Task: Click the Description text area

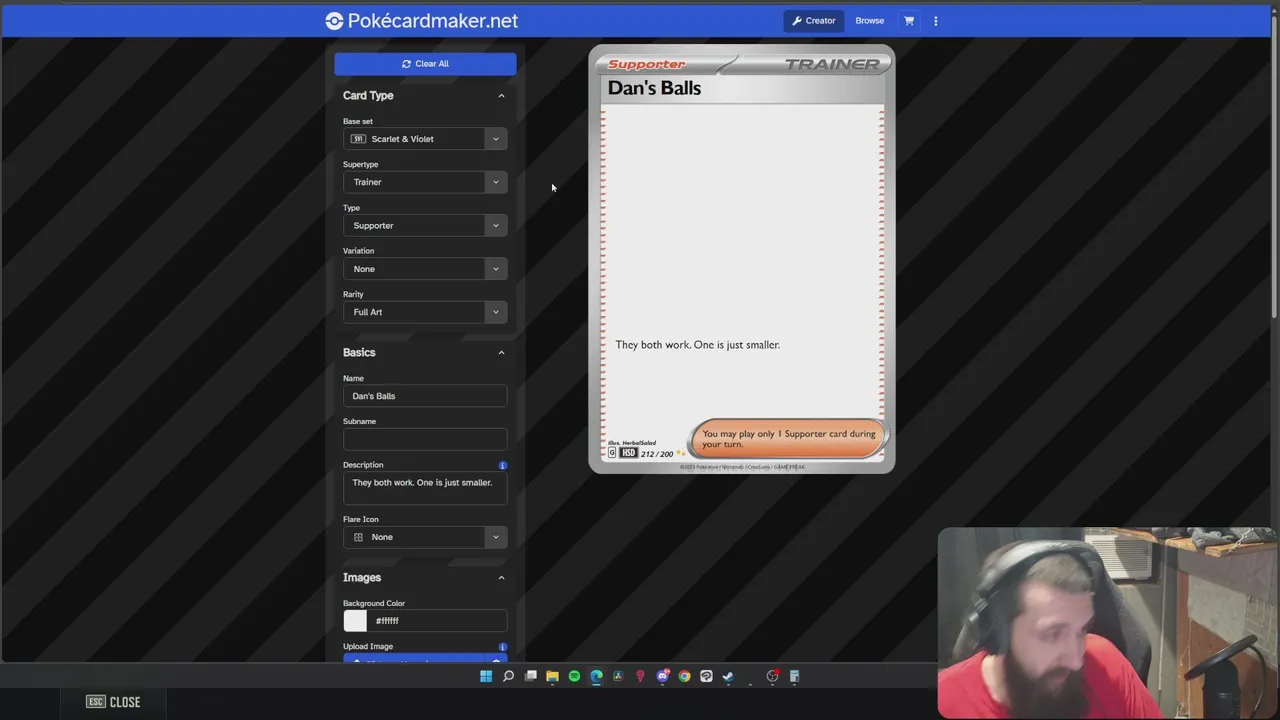Action: 425,488
